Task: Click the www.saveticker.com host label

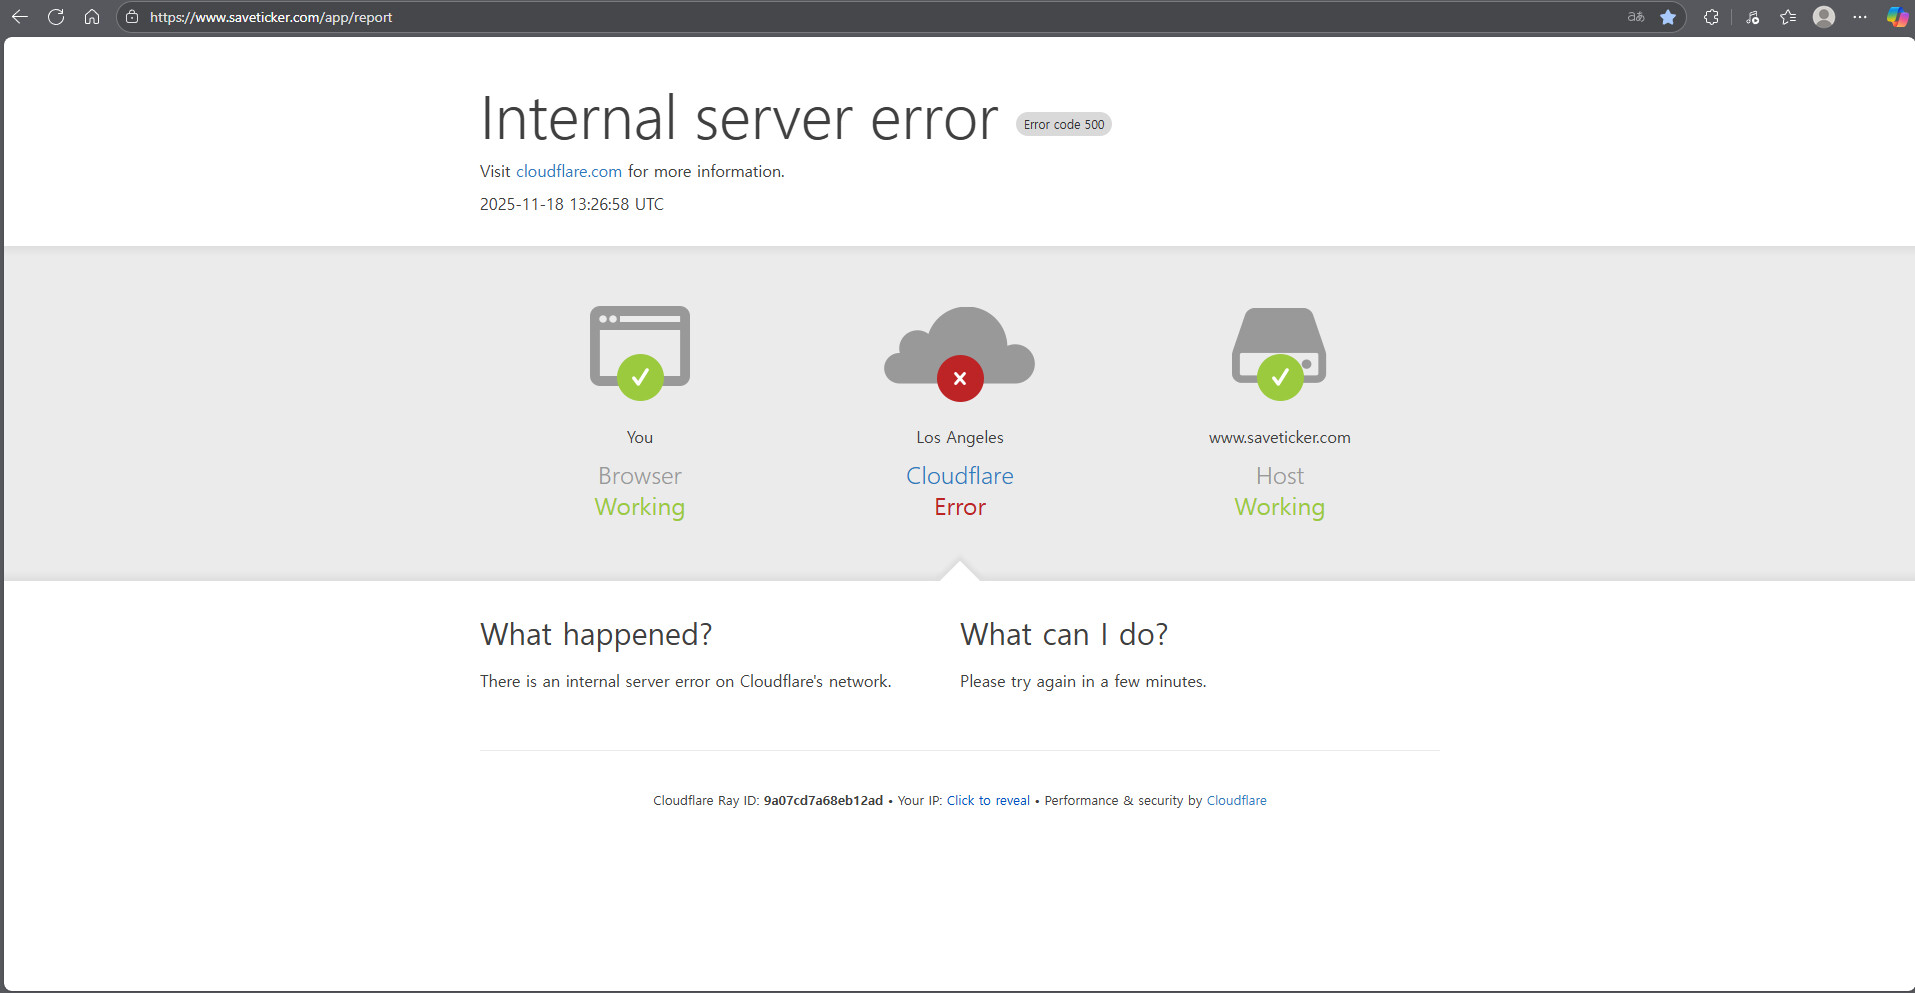Action: pos(1280,437)
